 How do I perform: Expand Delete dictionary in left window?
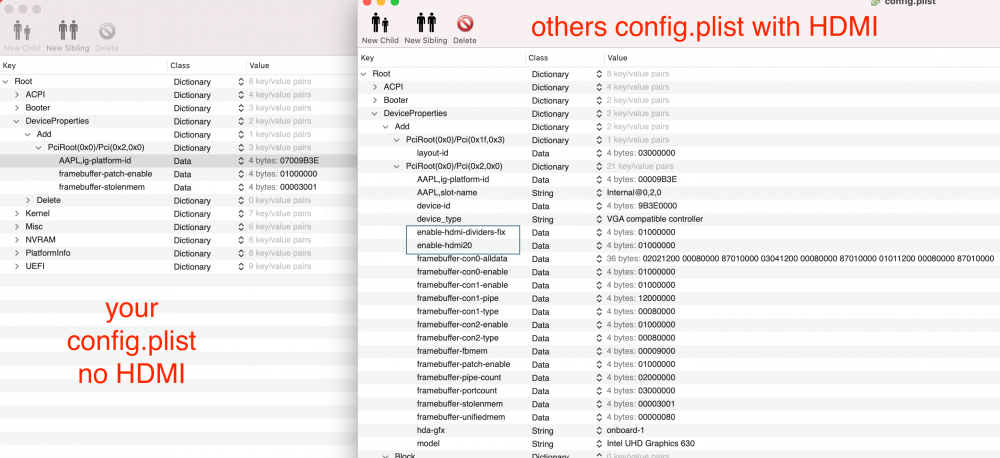click(28, 200)
